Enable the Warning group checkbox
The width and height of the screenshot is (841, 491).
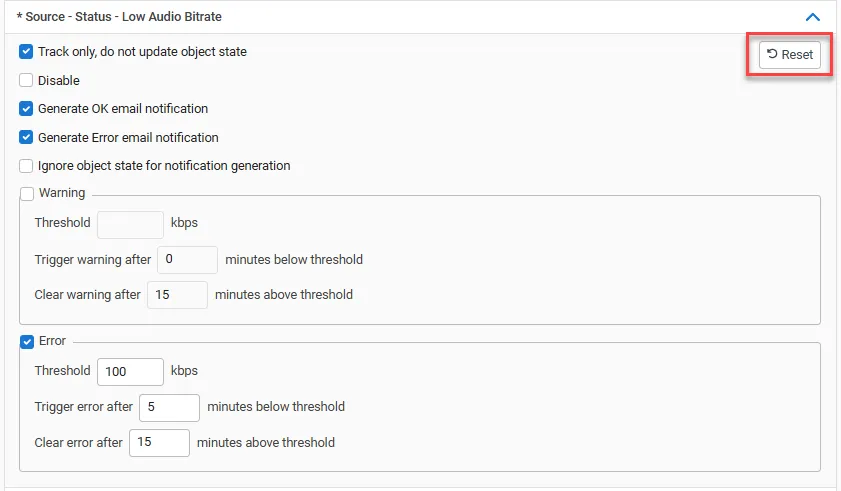tap(27, 193)
